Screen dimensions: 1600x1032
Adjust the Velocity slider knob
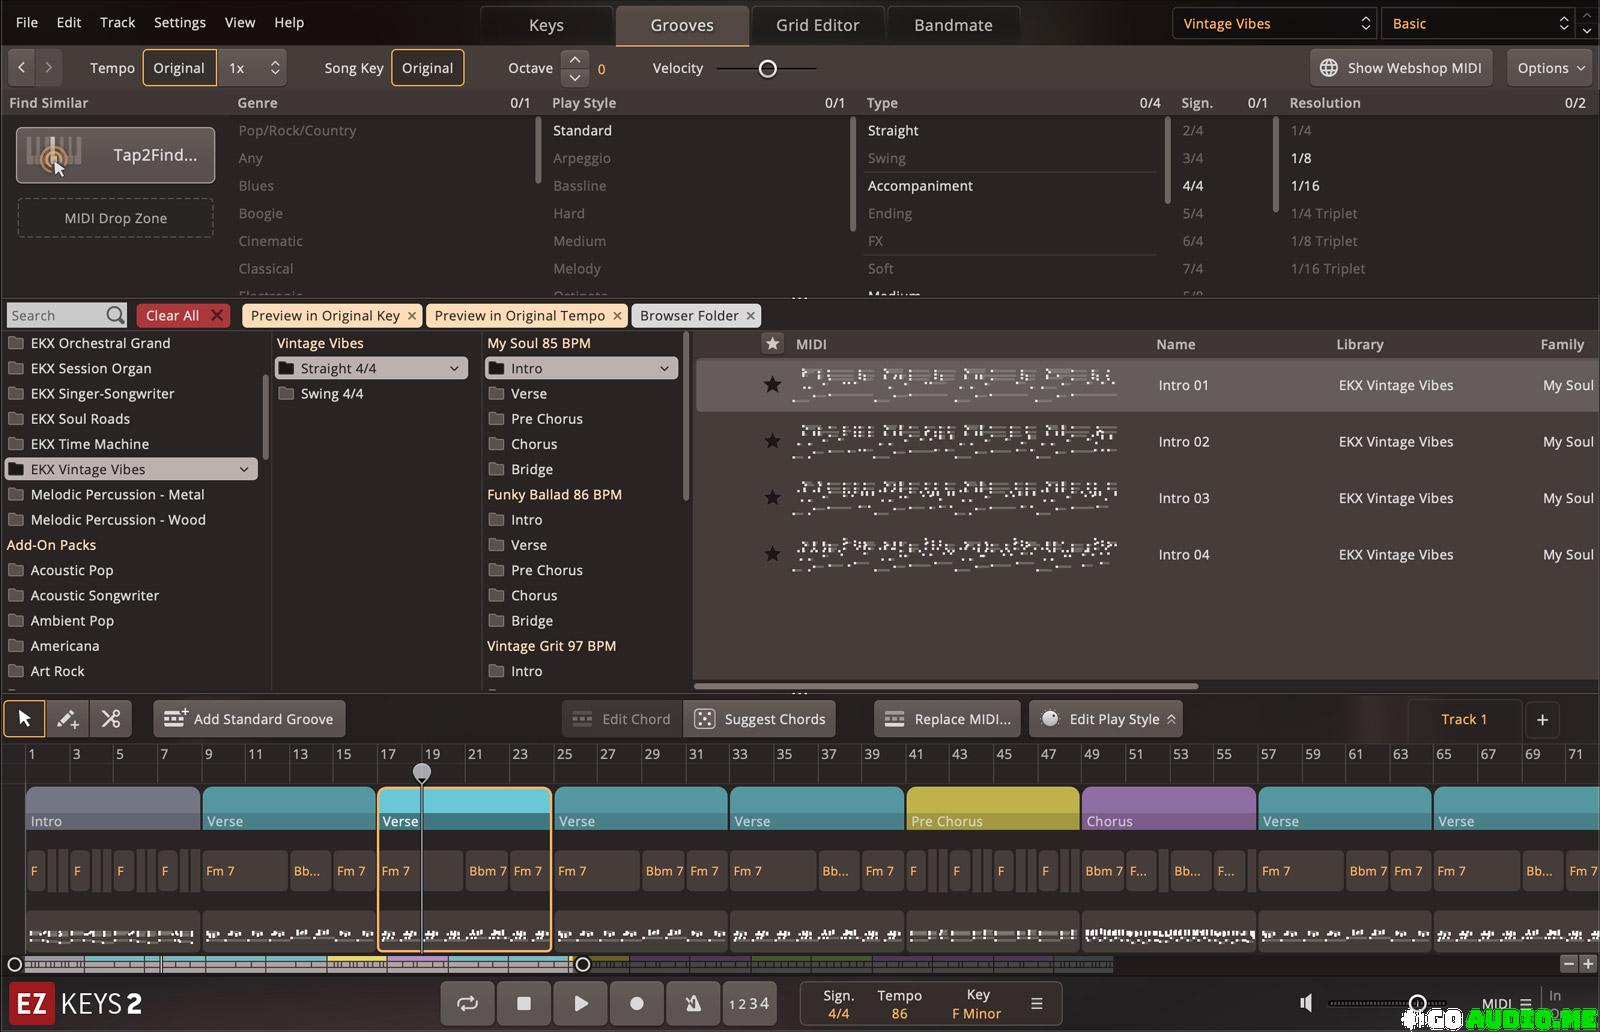(x=767, y=68)
